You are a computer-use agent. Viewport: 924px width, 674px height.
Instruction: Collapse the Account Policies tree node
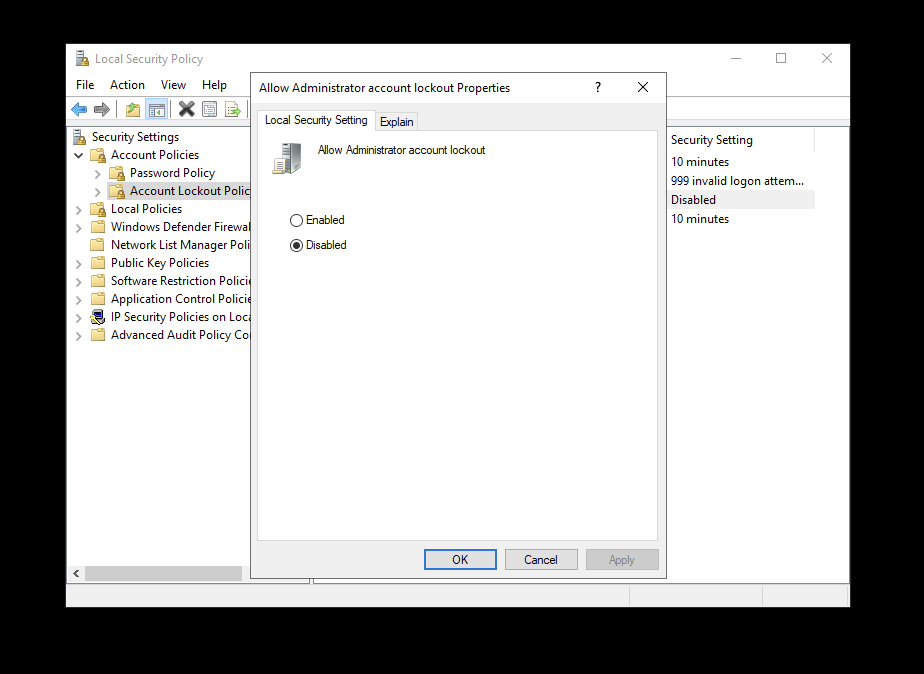pyautogui.click(x=79, y=155)
